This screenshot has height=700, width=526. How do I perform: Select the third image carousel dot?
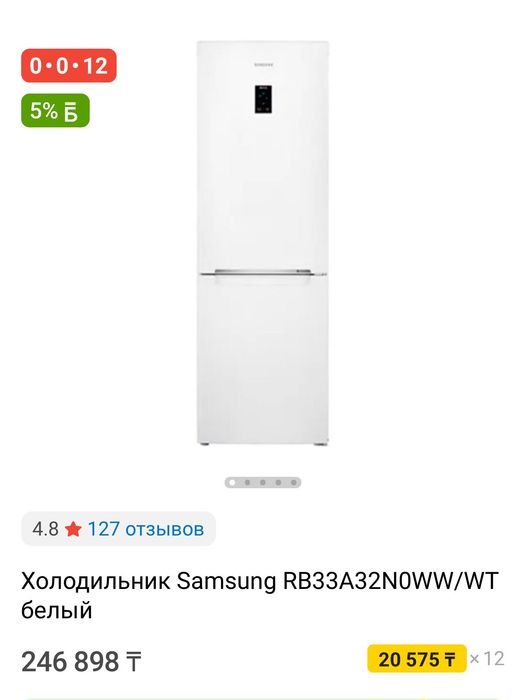tap(263, 482)
